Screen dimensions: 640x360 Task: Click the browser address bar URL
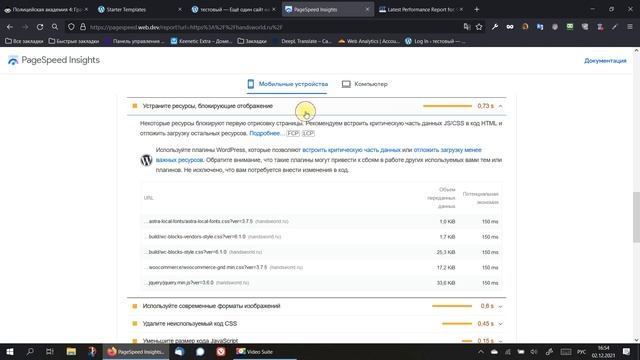[186, 27]
